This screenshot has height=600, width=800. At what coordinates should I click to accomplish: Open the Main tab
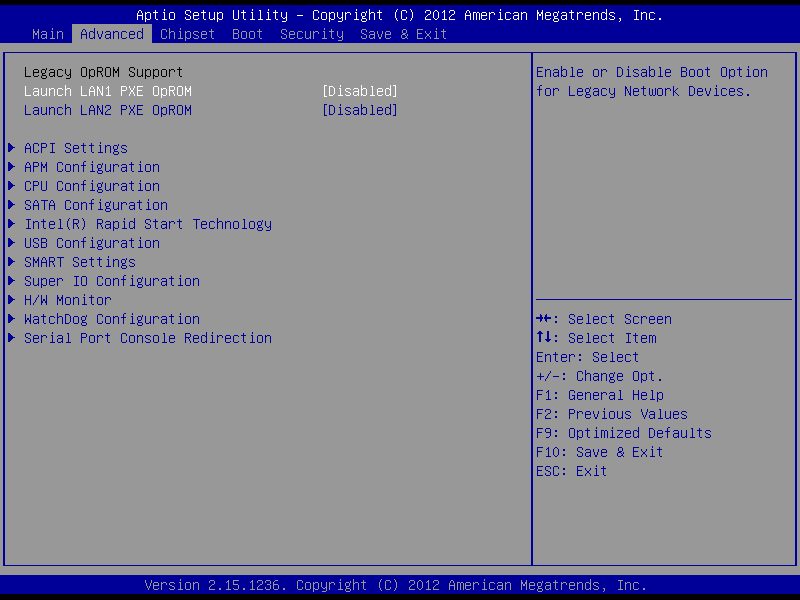point(48,34)
